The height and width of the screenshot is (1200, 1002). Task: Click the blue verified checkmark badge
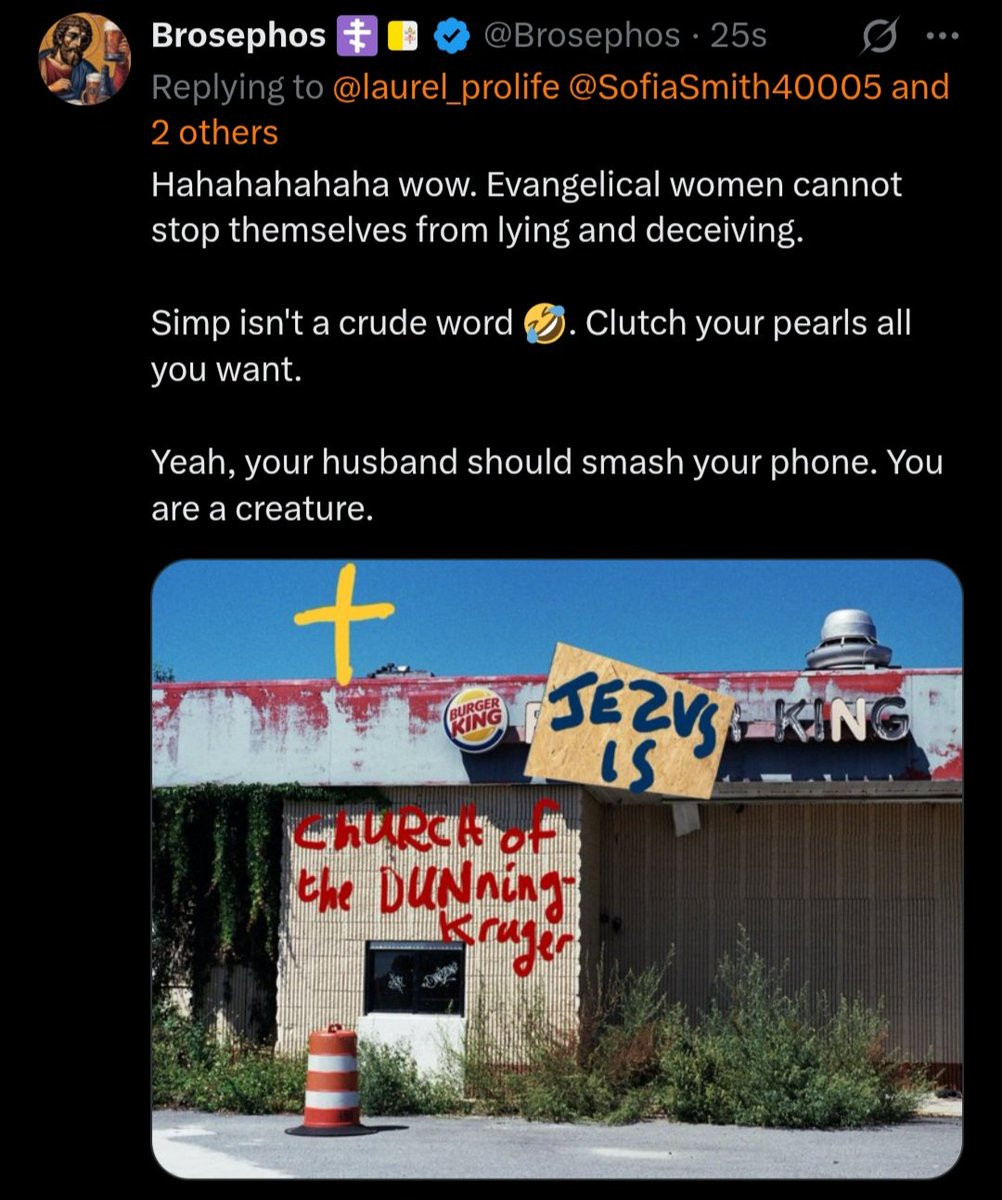452,37
